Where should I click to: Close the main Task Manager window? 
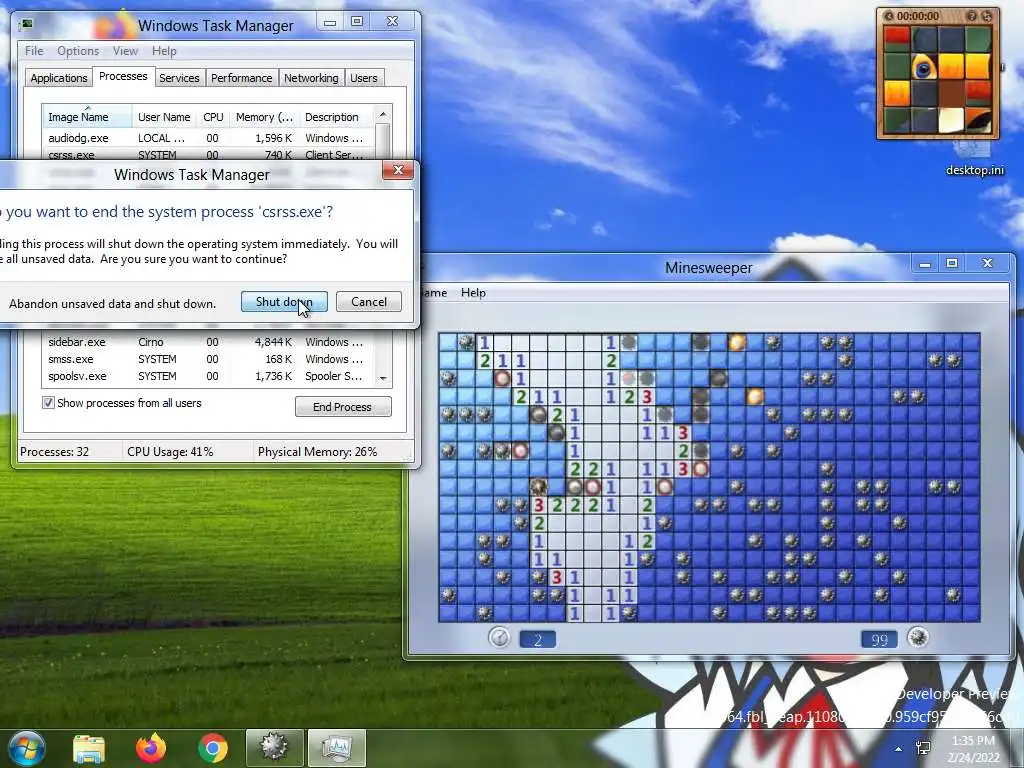(392, 22)
